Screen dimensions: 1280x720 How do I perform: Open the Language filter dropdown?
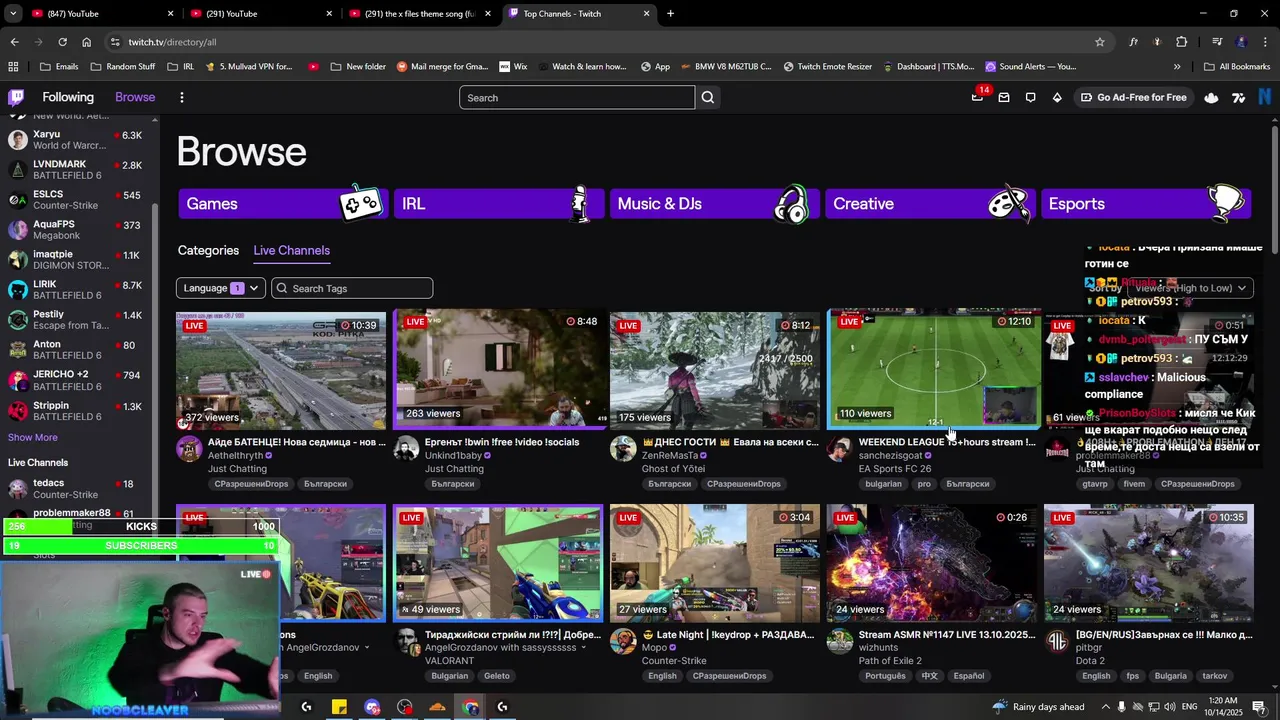coord(220,288)
